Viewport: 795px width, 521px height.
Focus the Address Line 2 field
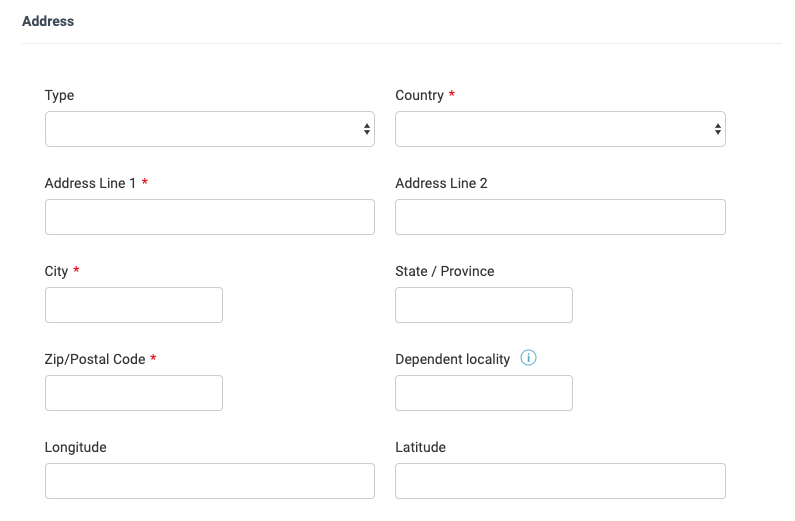tap(560, 217)
